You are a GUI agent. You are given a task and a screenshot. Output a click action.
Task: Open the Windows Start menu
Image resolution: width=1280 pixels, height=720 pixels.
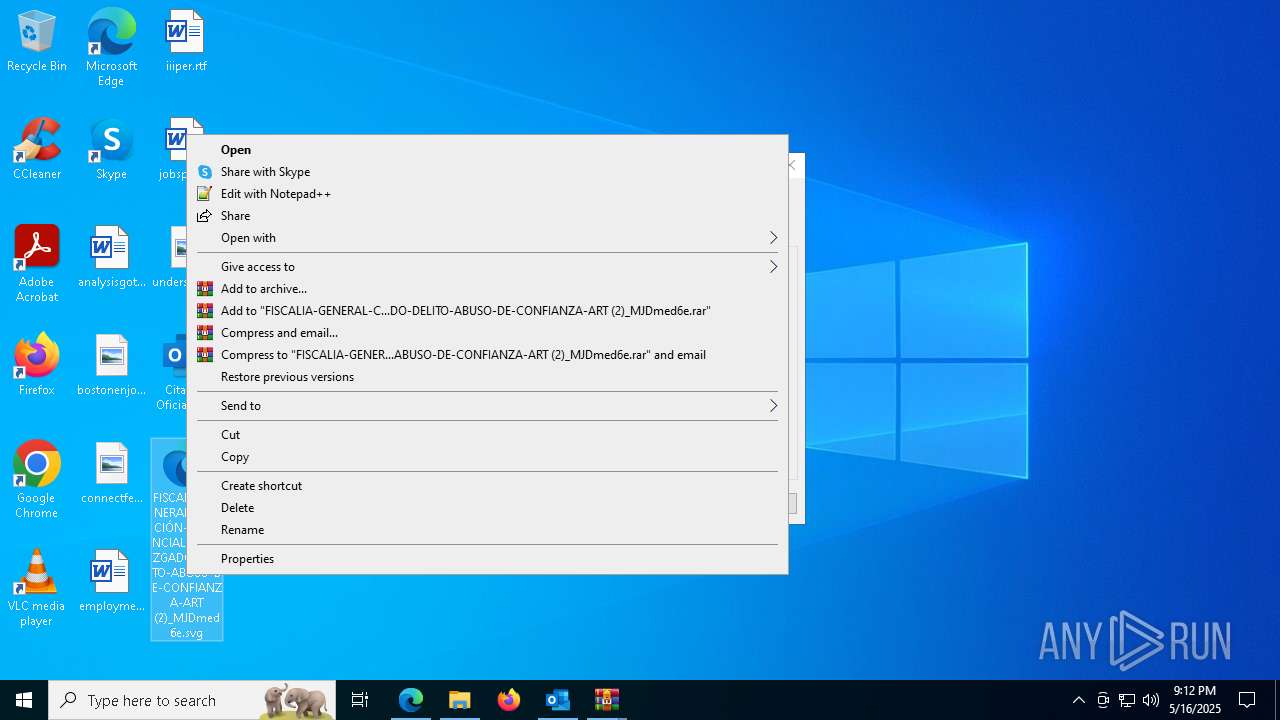coord(24,700)
